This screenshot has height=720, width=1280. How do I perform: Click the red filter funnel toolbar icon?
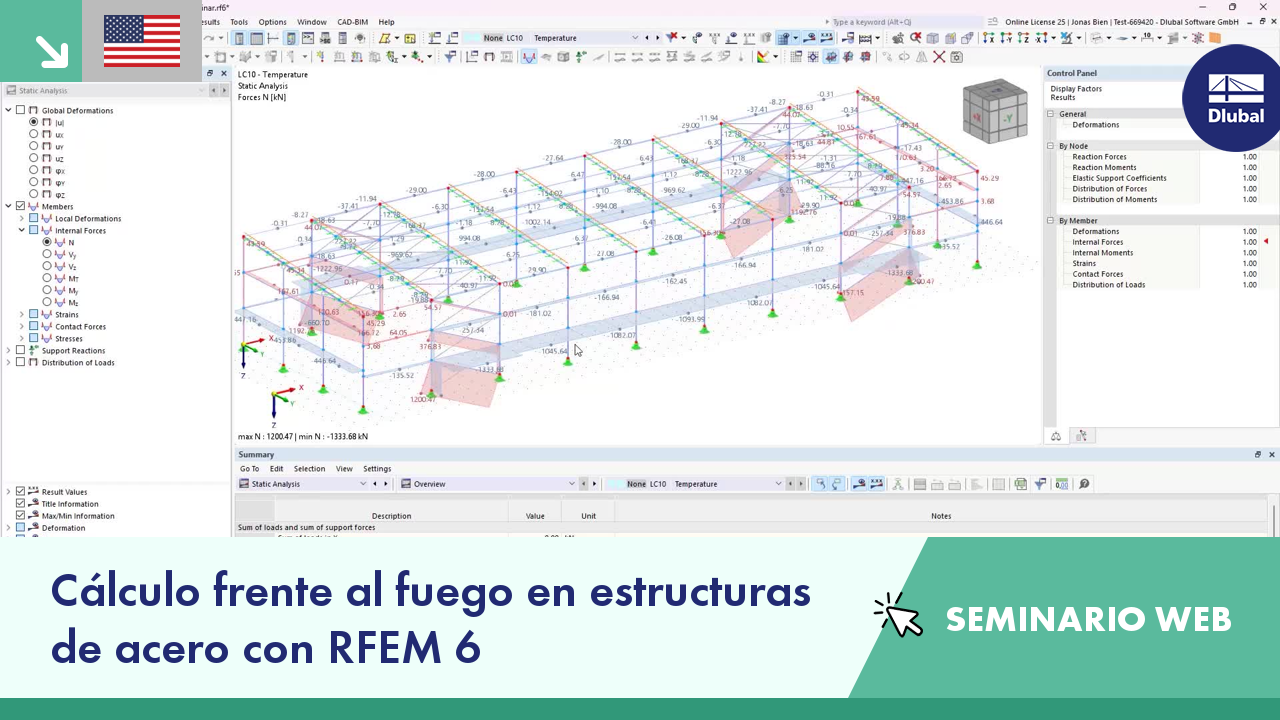click(671, 38)
